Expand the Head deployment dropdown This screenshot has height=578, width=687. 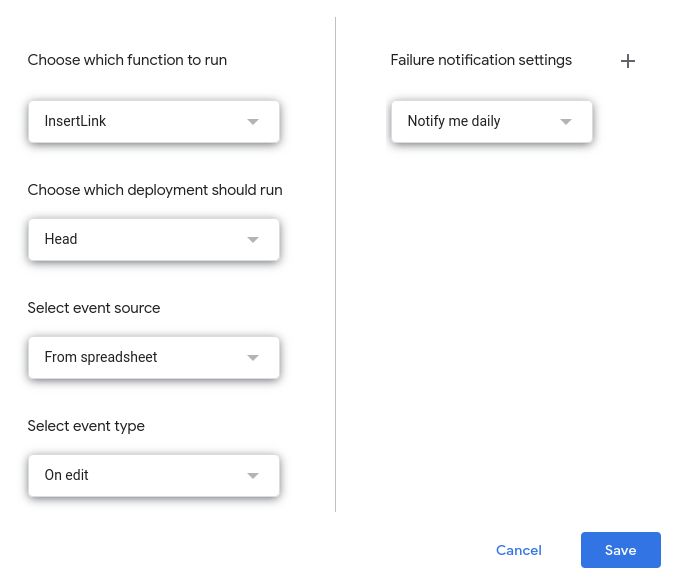coord(153,240)
